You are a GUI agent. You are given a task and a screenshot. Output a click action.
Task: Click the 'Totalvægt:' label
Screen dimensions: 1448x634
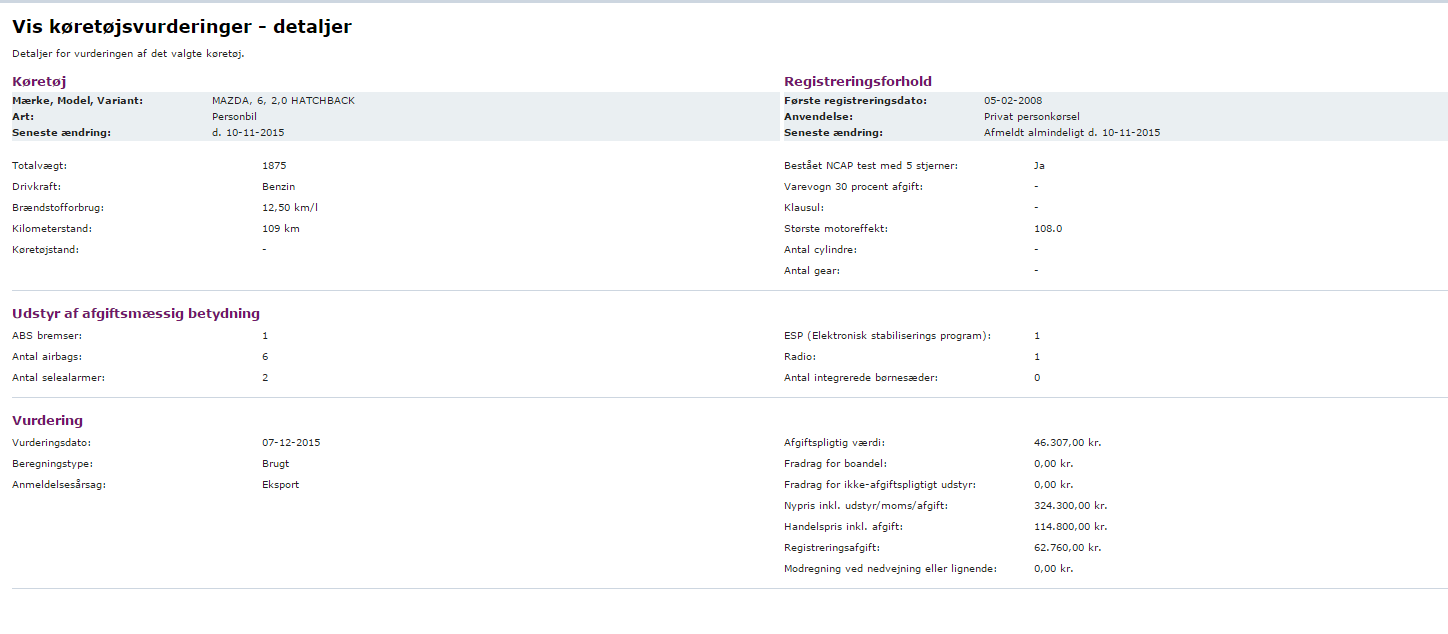point(39,165)
